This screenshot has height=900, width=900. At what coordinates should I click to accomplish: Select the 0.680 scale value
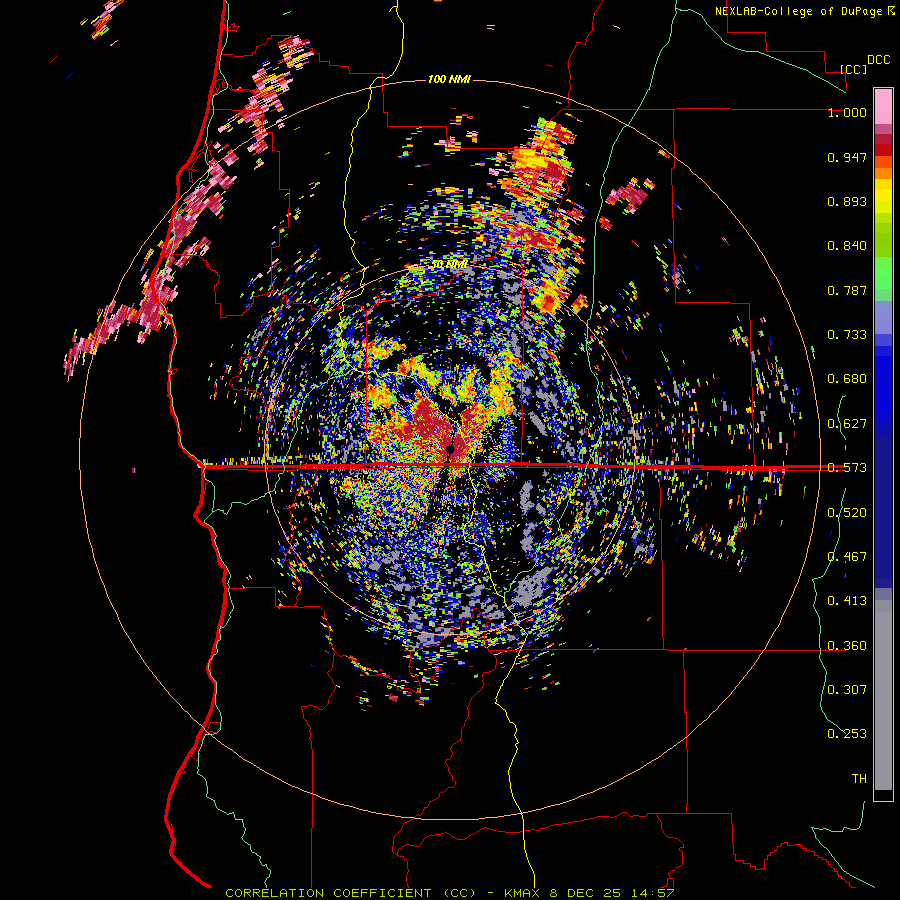tap(847, 379)
